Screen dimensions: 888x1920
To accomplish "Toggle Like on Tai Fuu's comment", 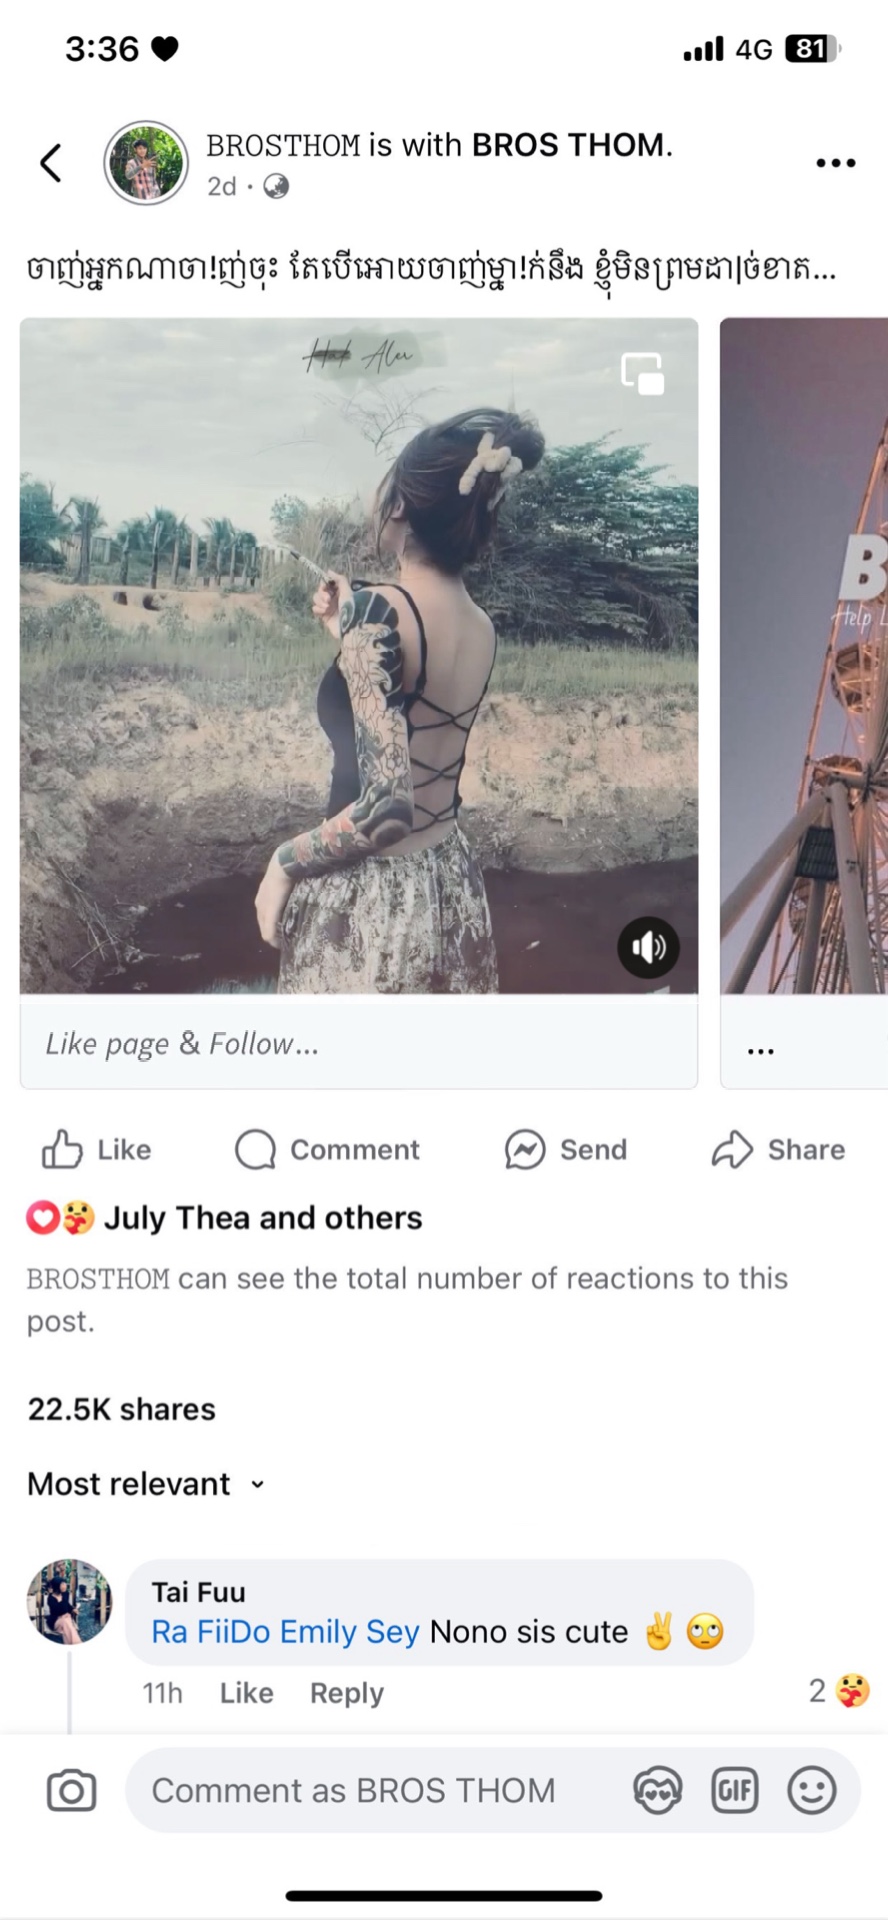I will pos(246,1693).
